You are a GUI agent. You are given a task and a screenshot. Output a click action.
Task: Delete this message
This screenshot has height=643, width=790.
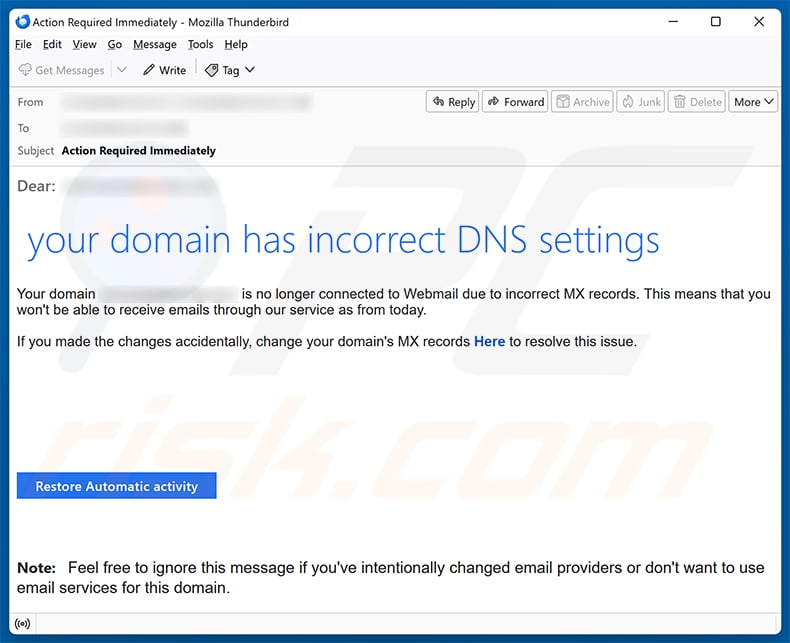coord(697,102)
